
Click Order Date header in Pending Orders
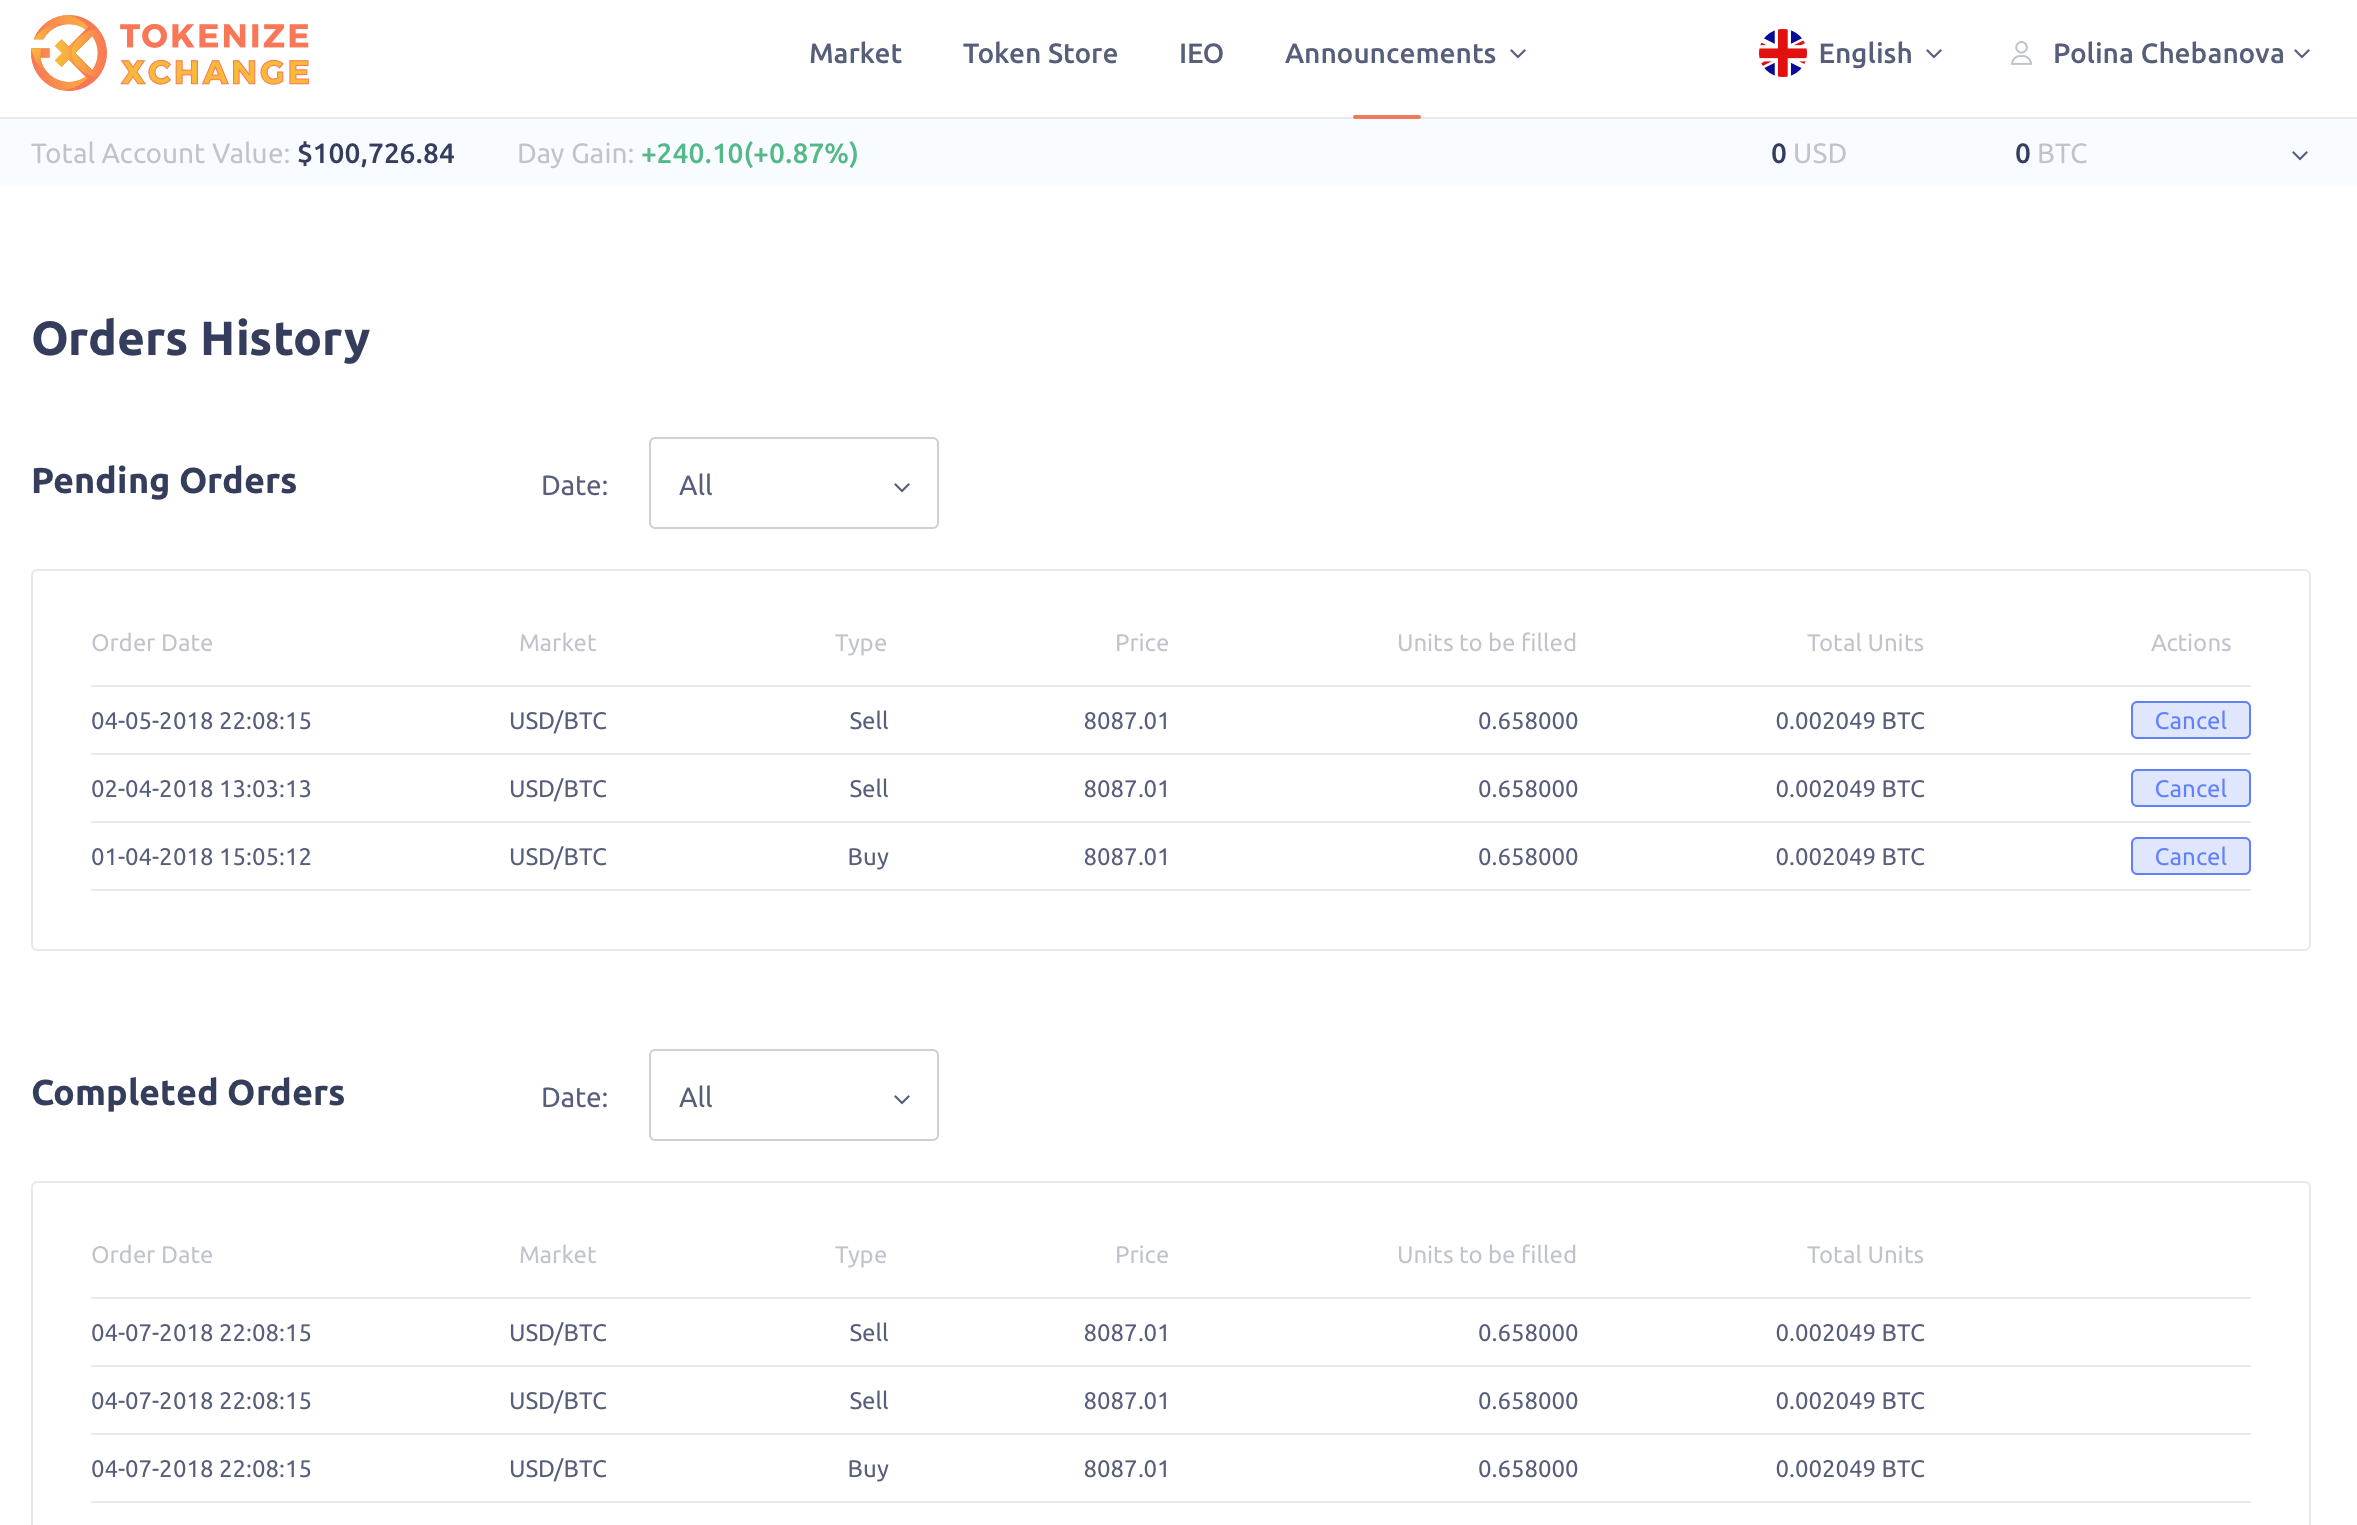coord(152,642)
